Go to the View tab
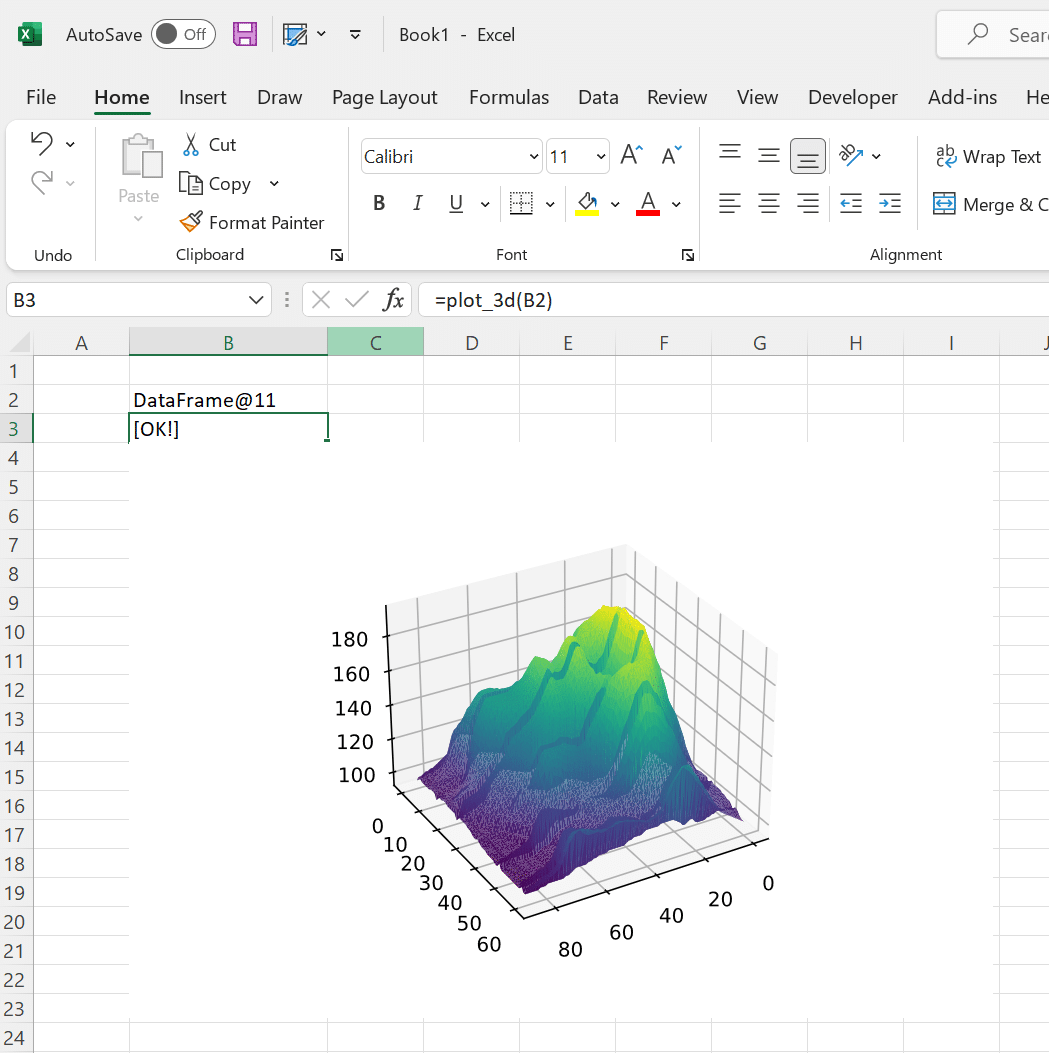 tap(757, 97)
